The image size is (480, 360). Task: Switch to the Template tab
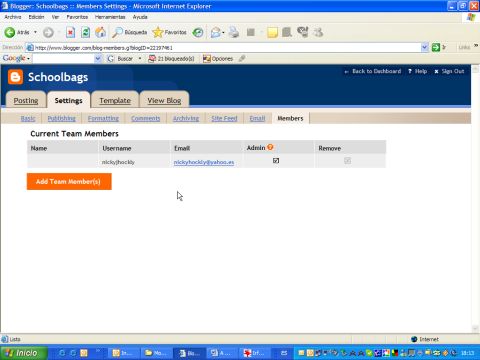(x=115, y=100)
